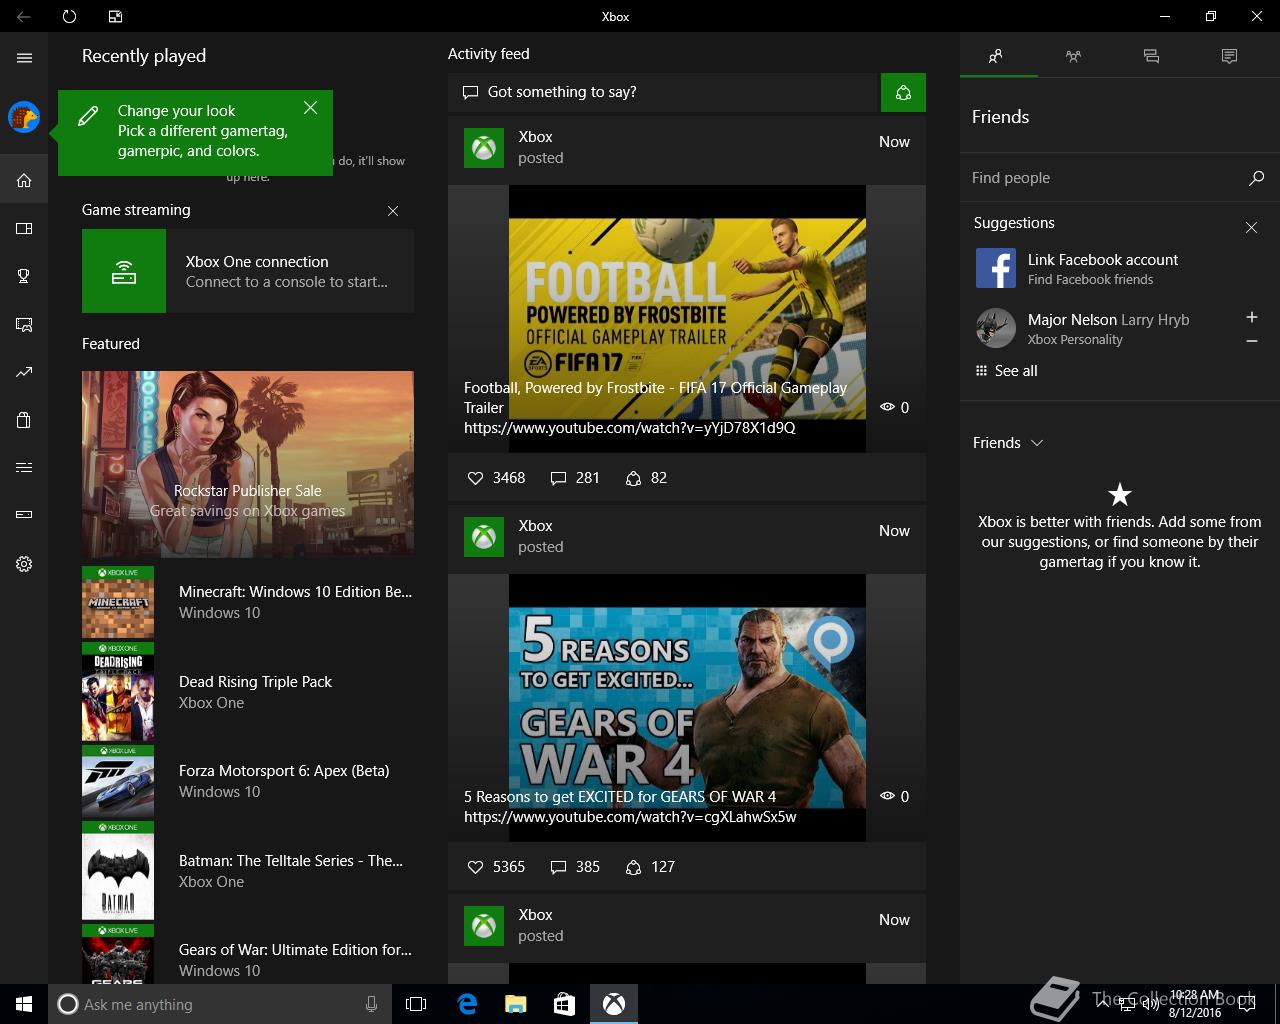Open FIFA 17 YouTube link
This screenshot has width=1280, height=1024.
pos(630,428)
